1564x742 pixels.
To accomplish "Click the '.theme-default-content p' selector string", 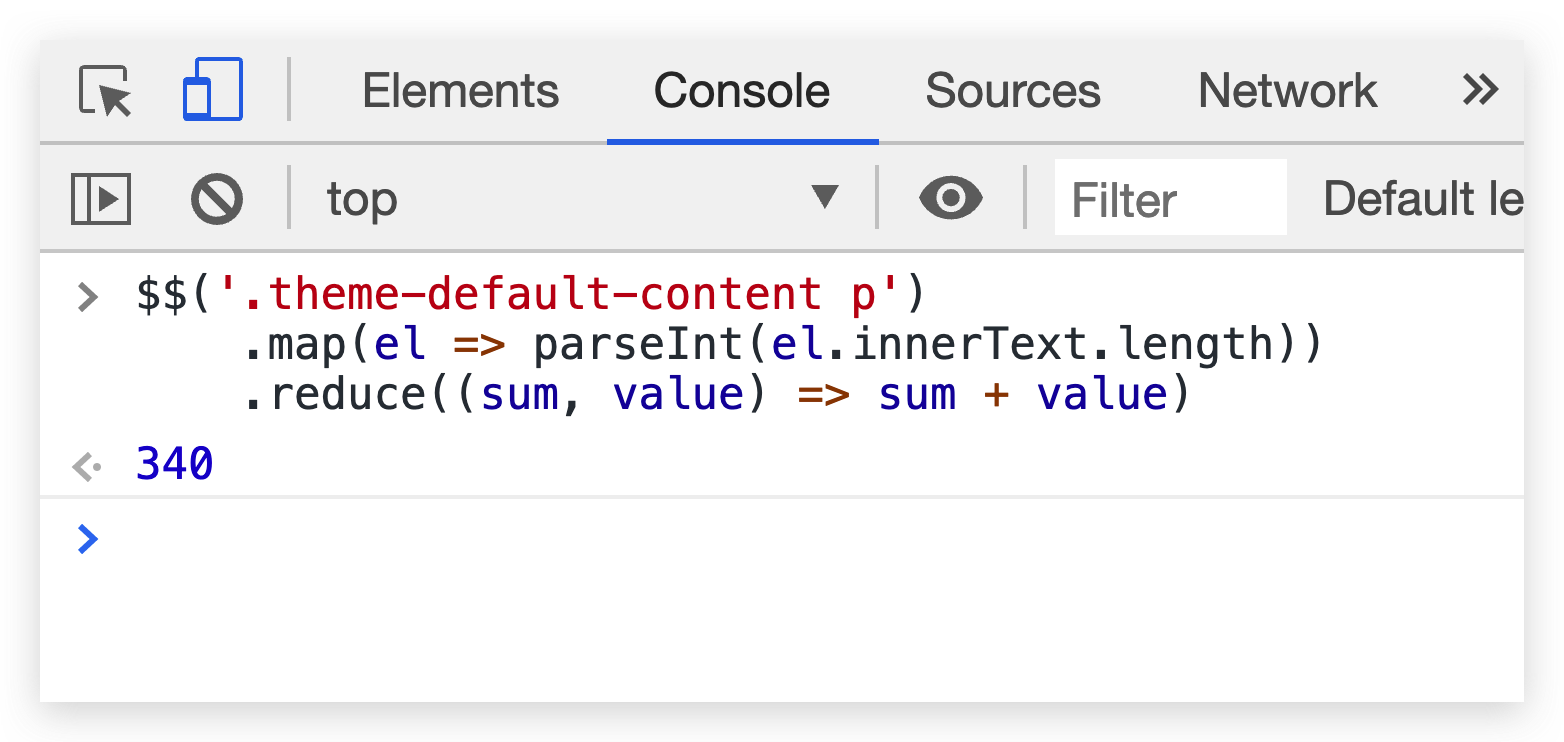I will click(558, 295).
